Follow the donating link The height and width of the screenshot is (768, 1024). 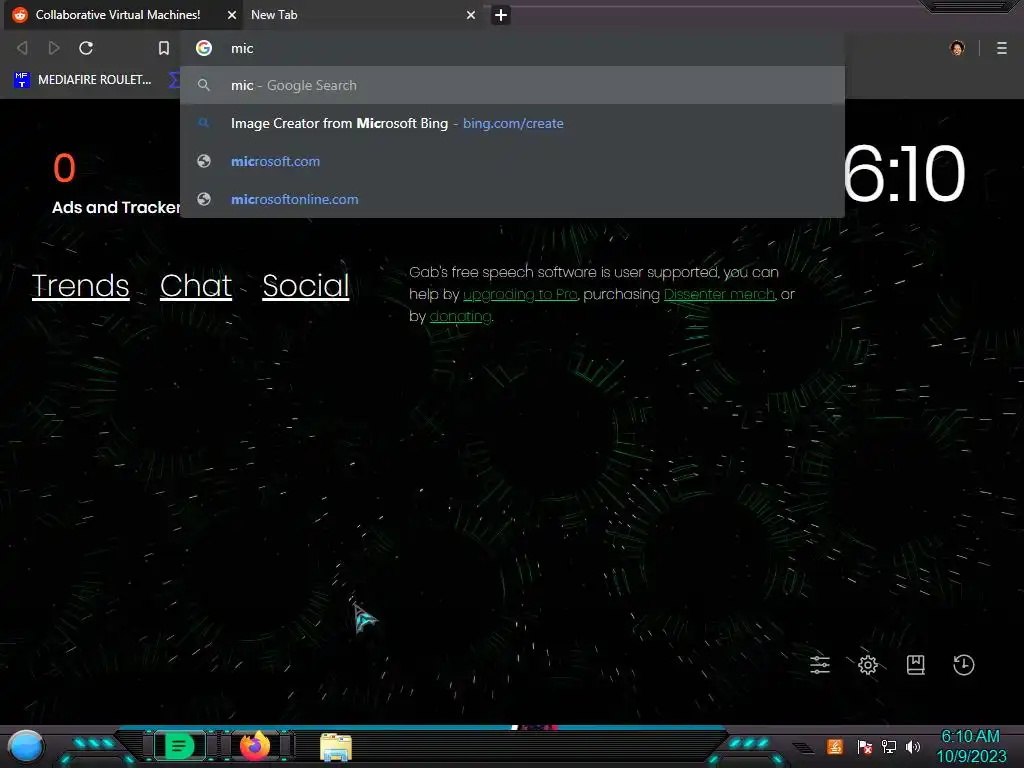pyautogui.click(x=460, y=317)
